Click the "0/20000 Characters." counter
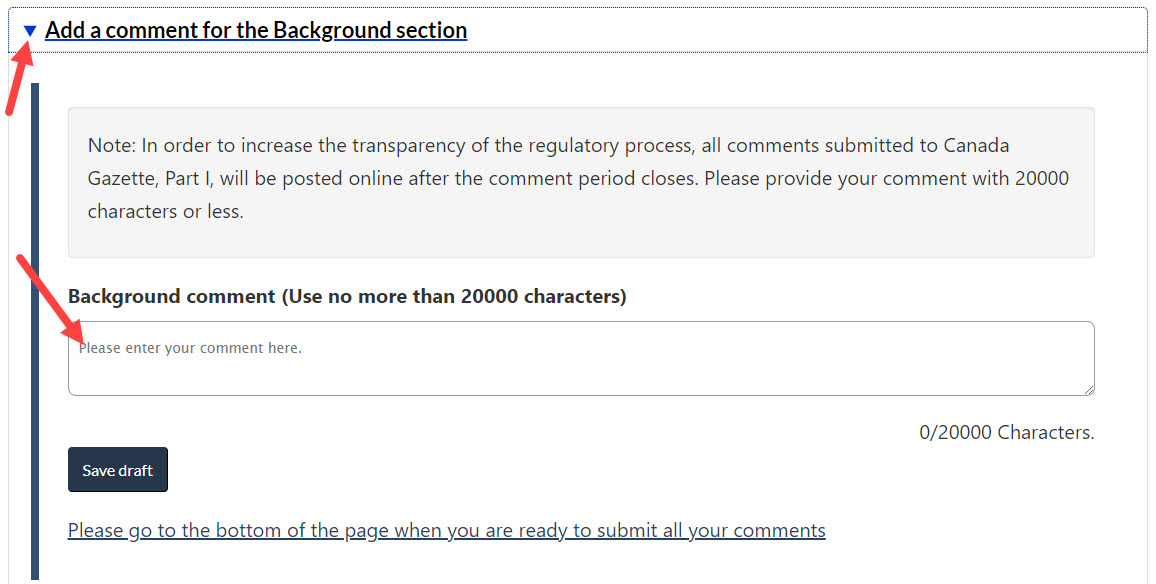 tap(1006, 433)
